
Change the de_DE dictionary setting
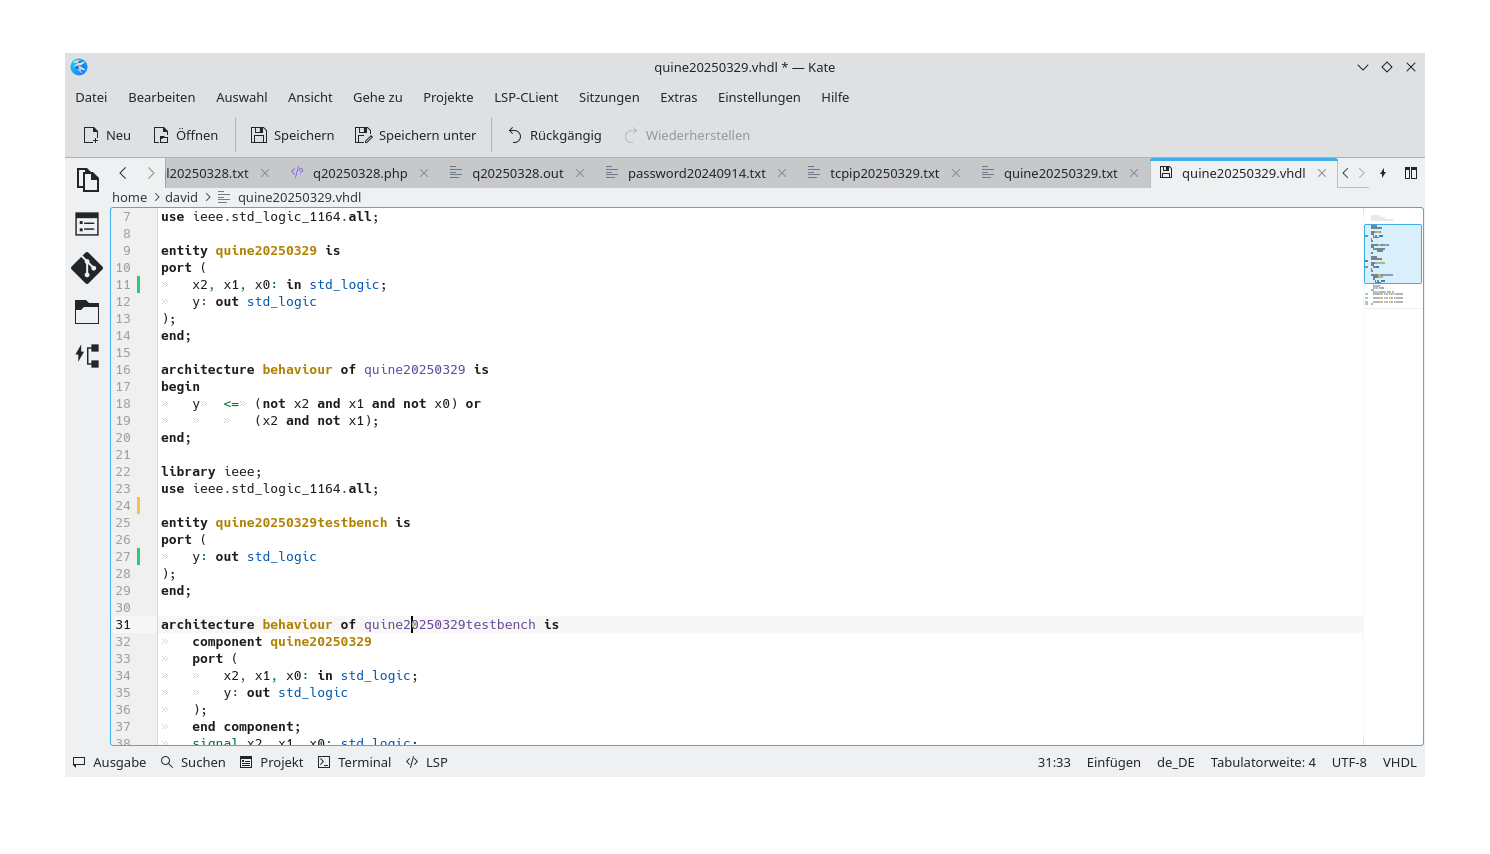click(x=1174, y=762)
